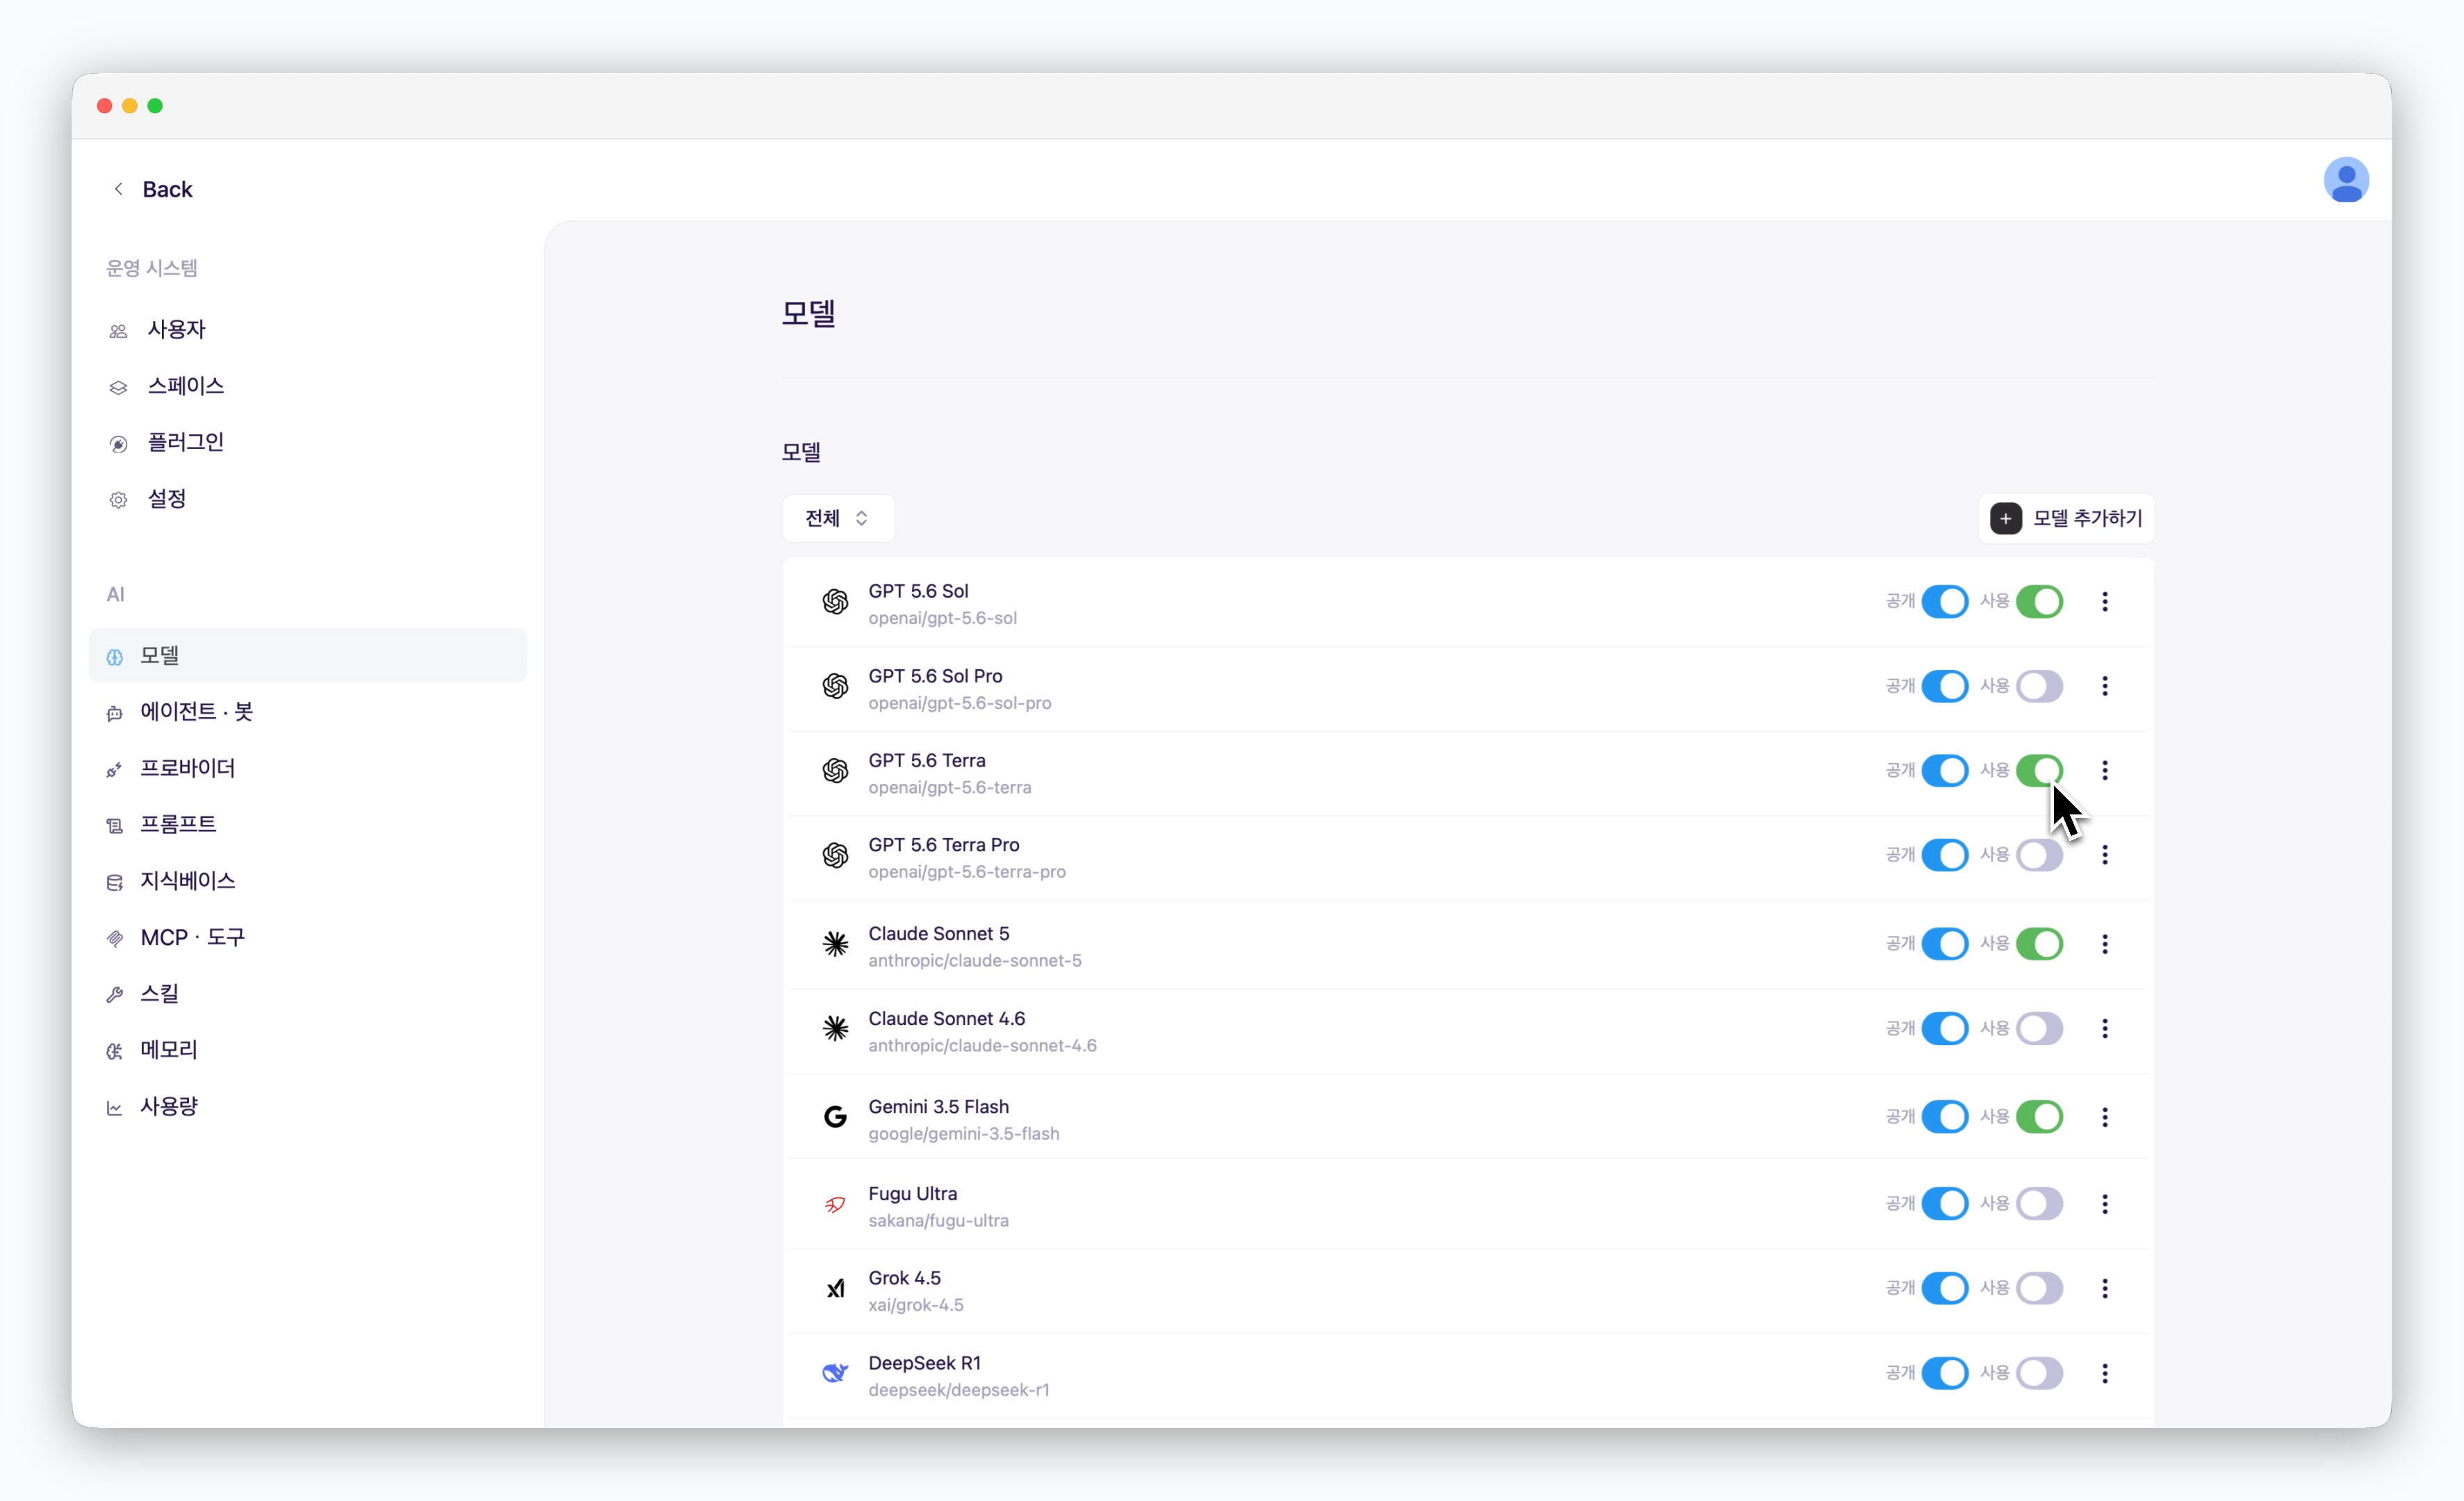Turn off 공개 toggle for GPT 5.6 Terra Pro
This screenshot has height=1501, width=2464.
[1944, 855]
